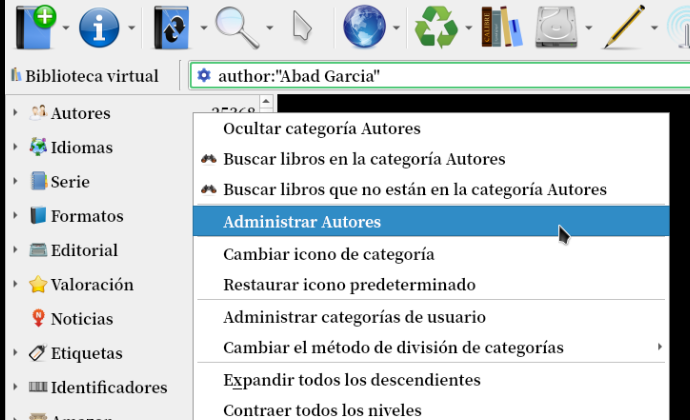
Task: Click the Editorial typewriter icon
Action: click(38, 250)
